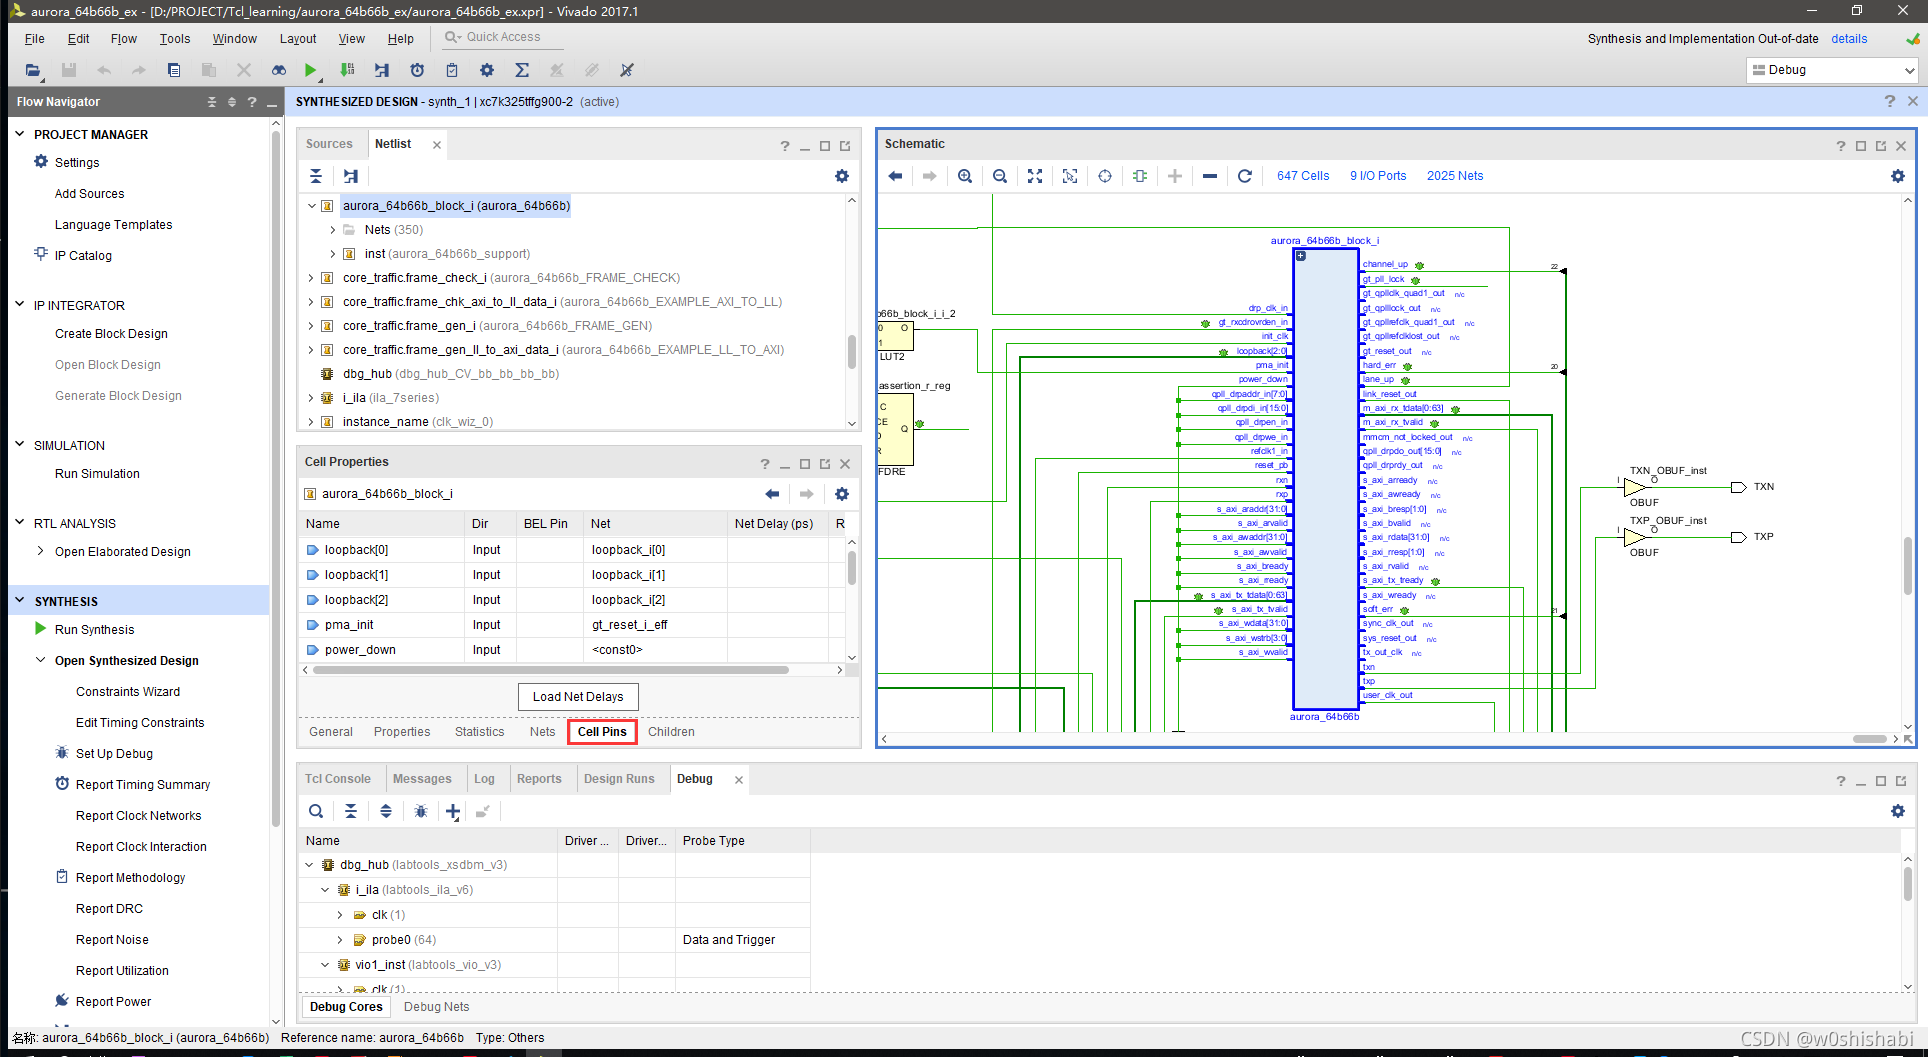This screenshot has width=1928, height=1057.
Task: Open Report Methodology
Action: pyautogui.click(x=130, y=878)
